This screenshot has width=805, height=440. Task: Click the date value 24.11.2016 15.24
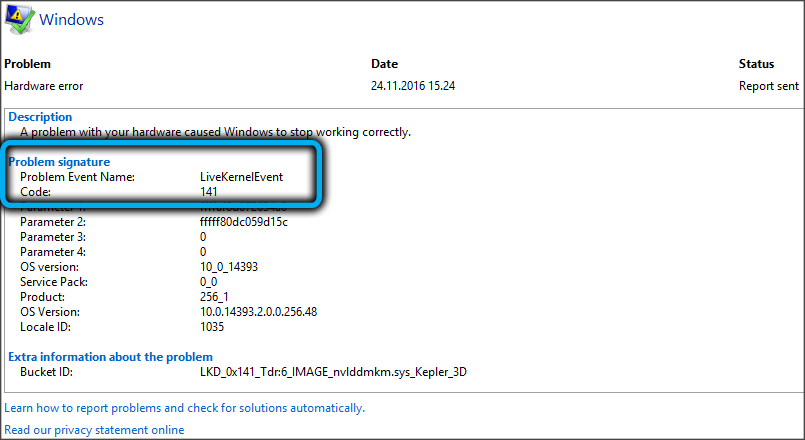(413, 86)
